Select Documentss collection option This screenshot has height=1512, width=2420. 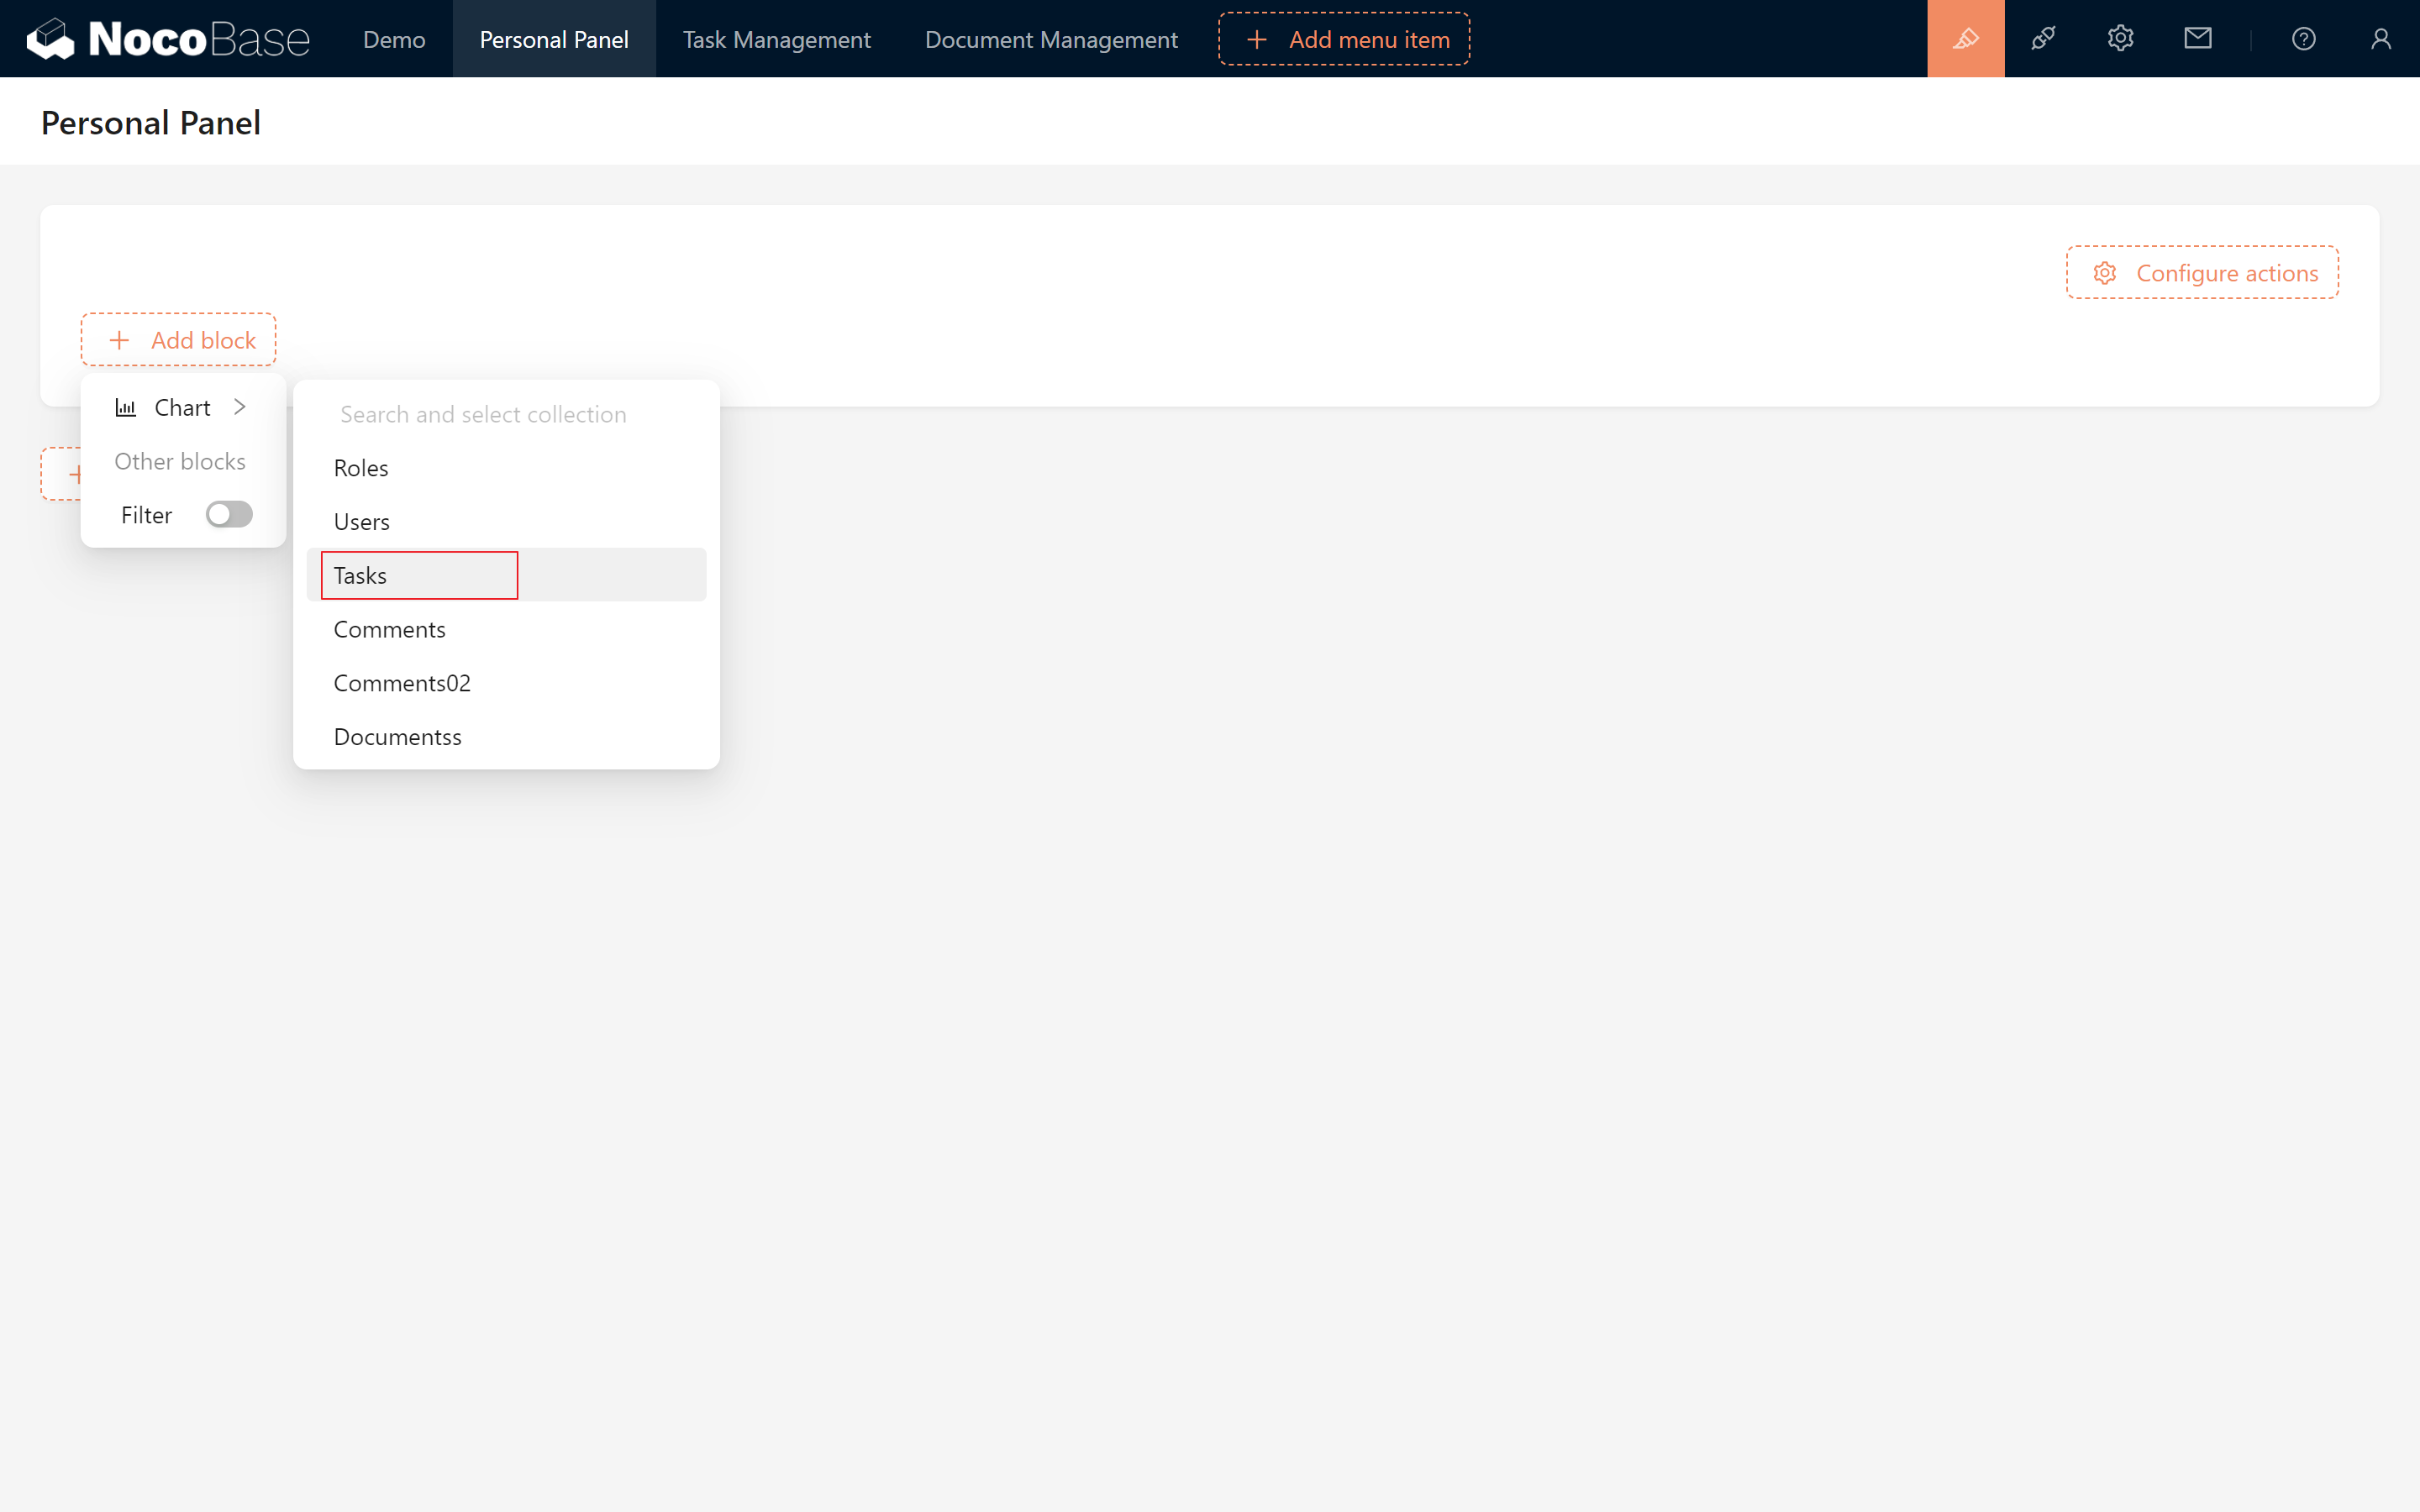(x=397, y=735)
